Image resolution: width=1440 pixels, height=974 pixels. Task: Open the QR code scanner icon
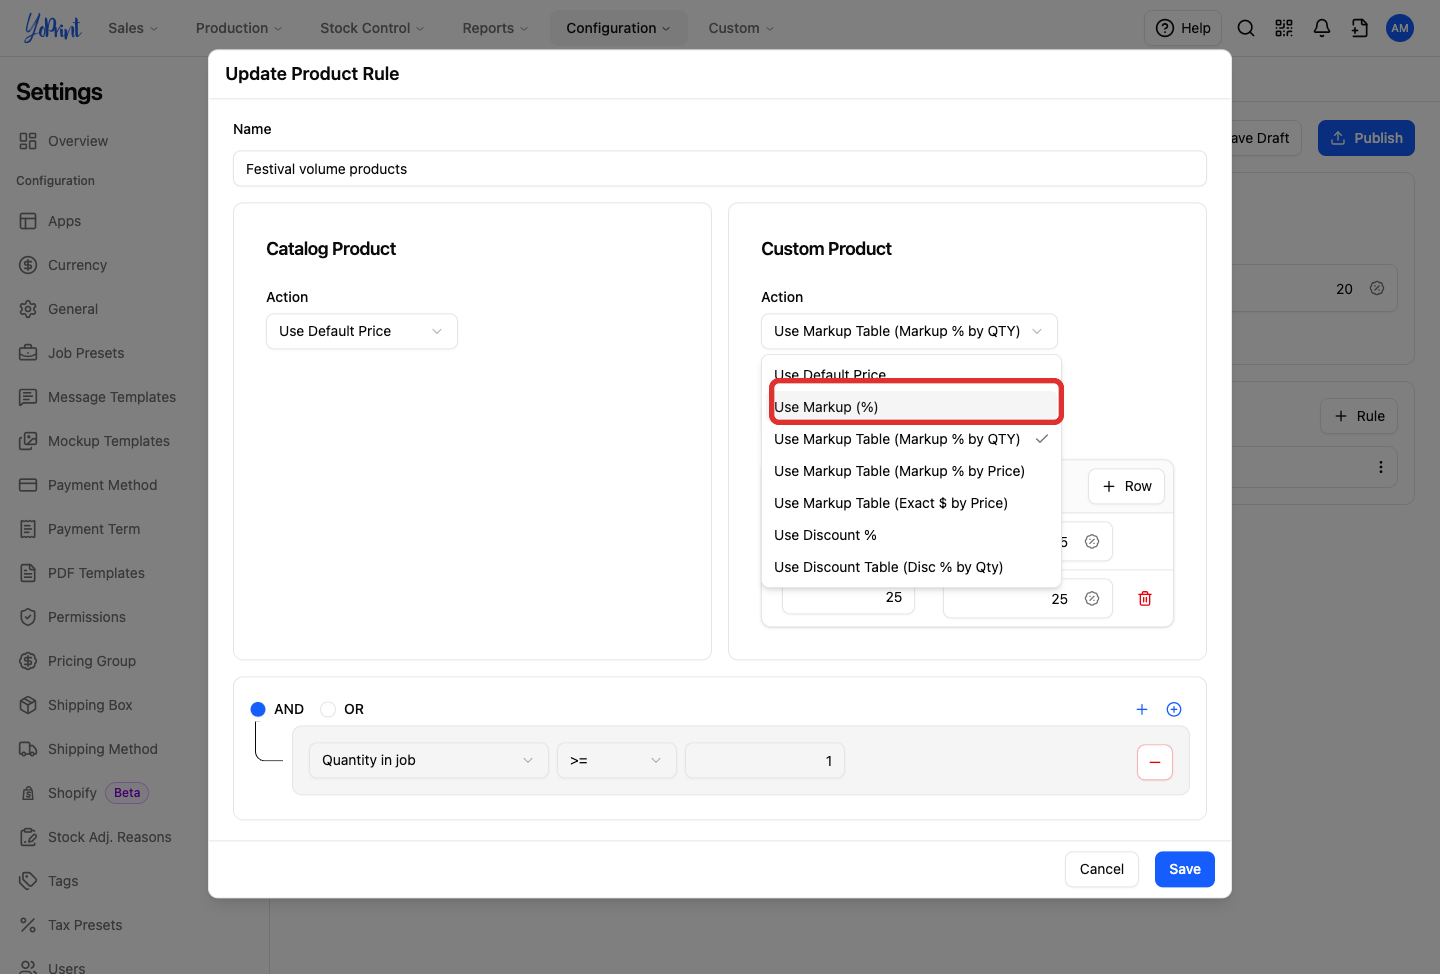pyautogui.click(x=1284, y=28)
